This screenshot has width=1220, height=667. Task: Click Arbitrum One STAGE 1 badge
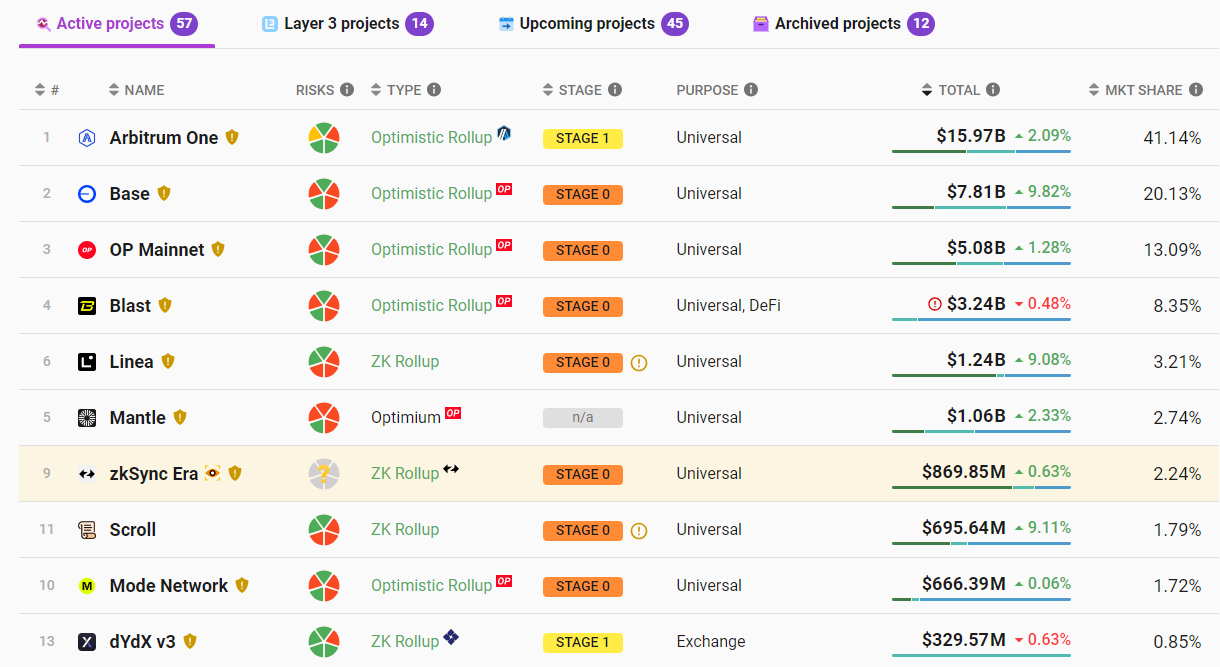point(583,139)
